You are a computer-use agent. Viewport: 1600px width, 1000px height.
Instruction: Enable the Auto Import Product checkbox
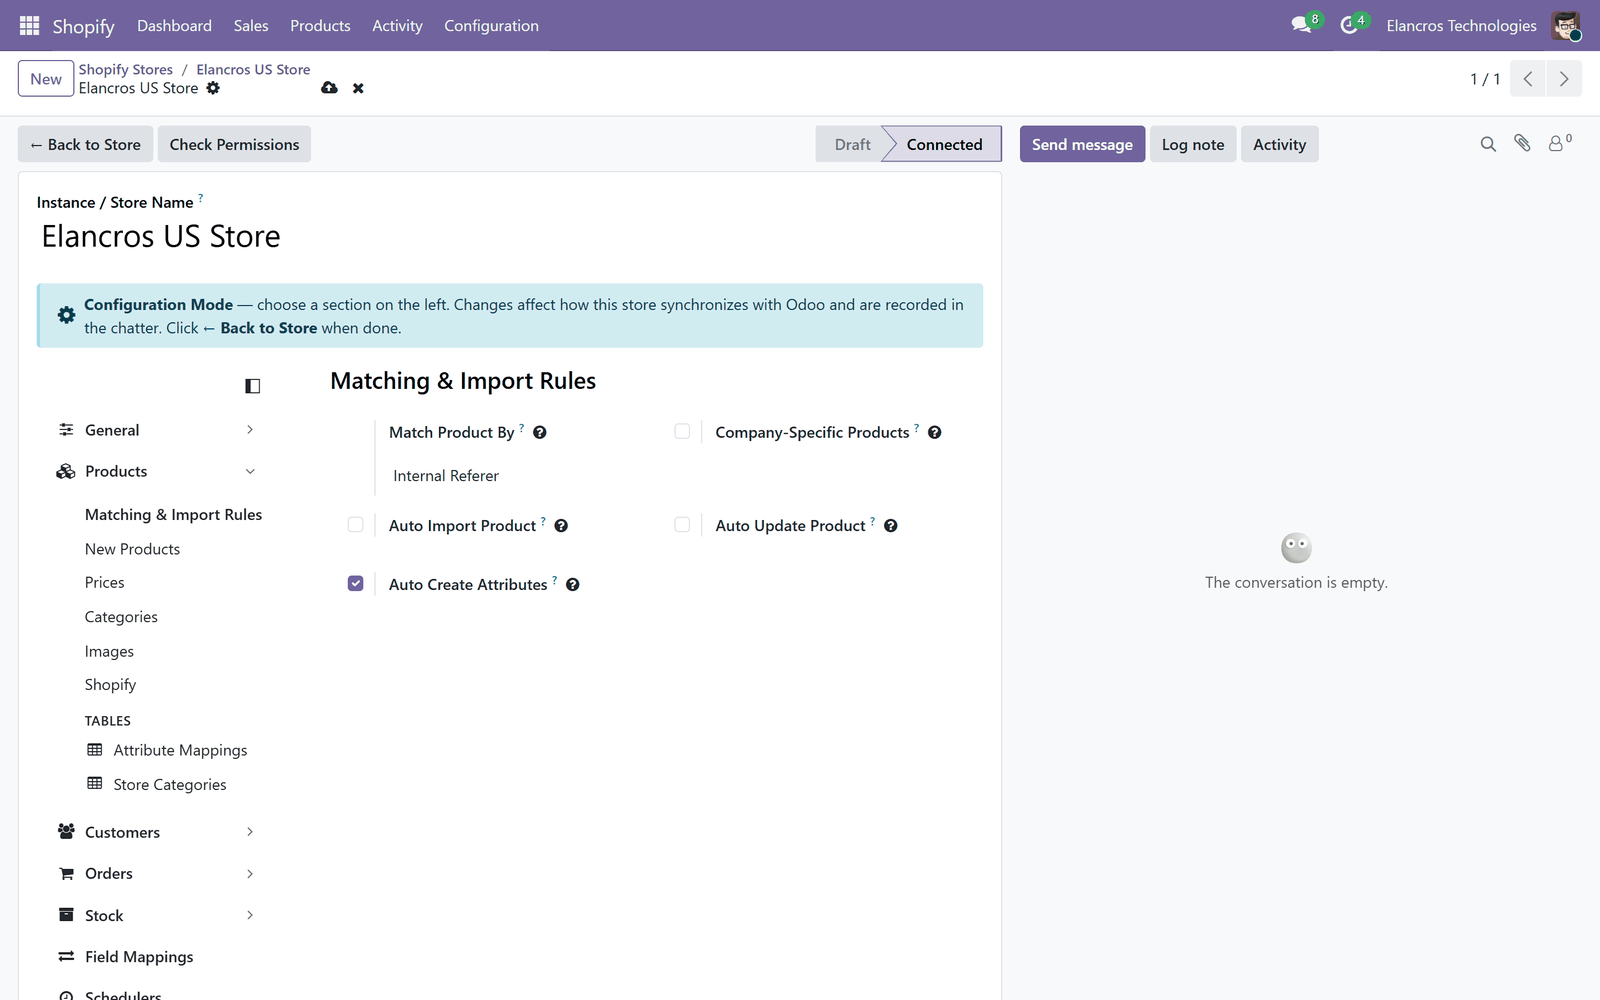point(355,525)
